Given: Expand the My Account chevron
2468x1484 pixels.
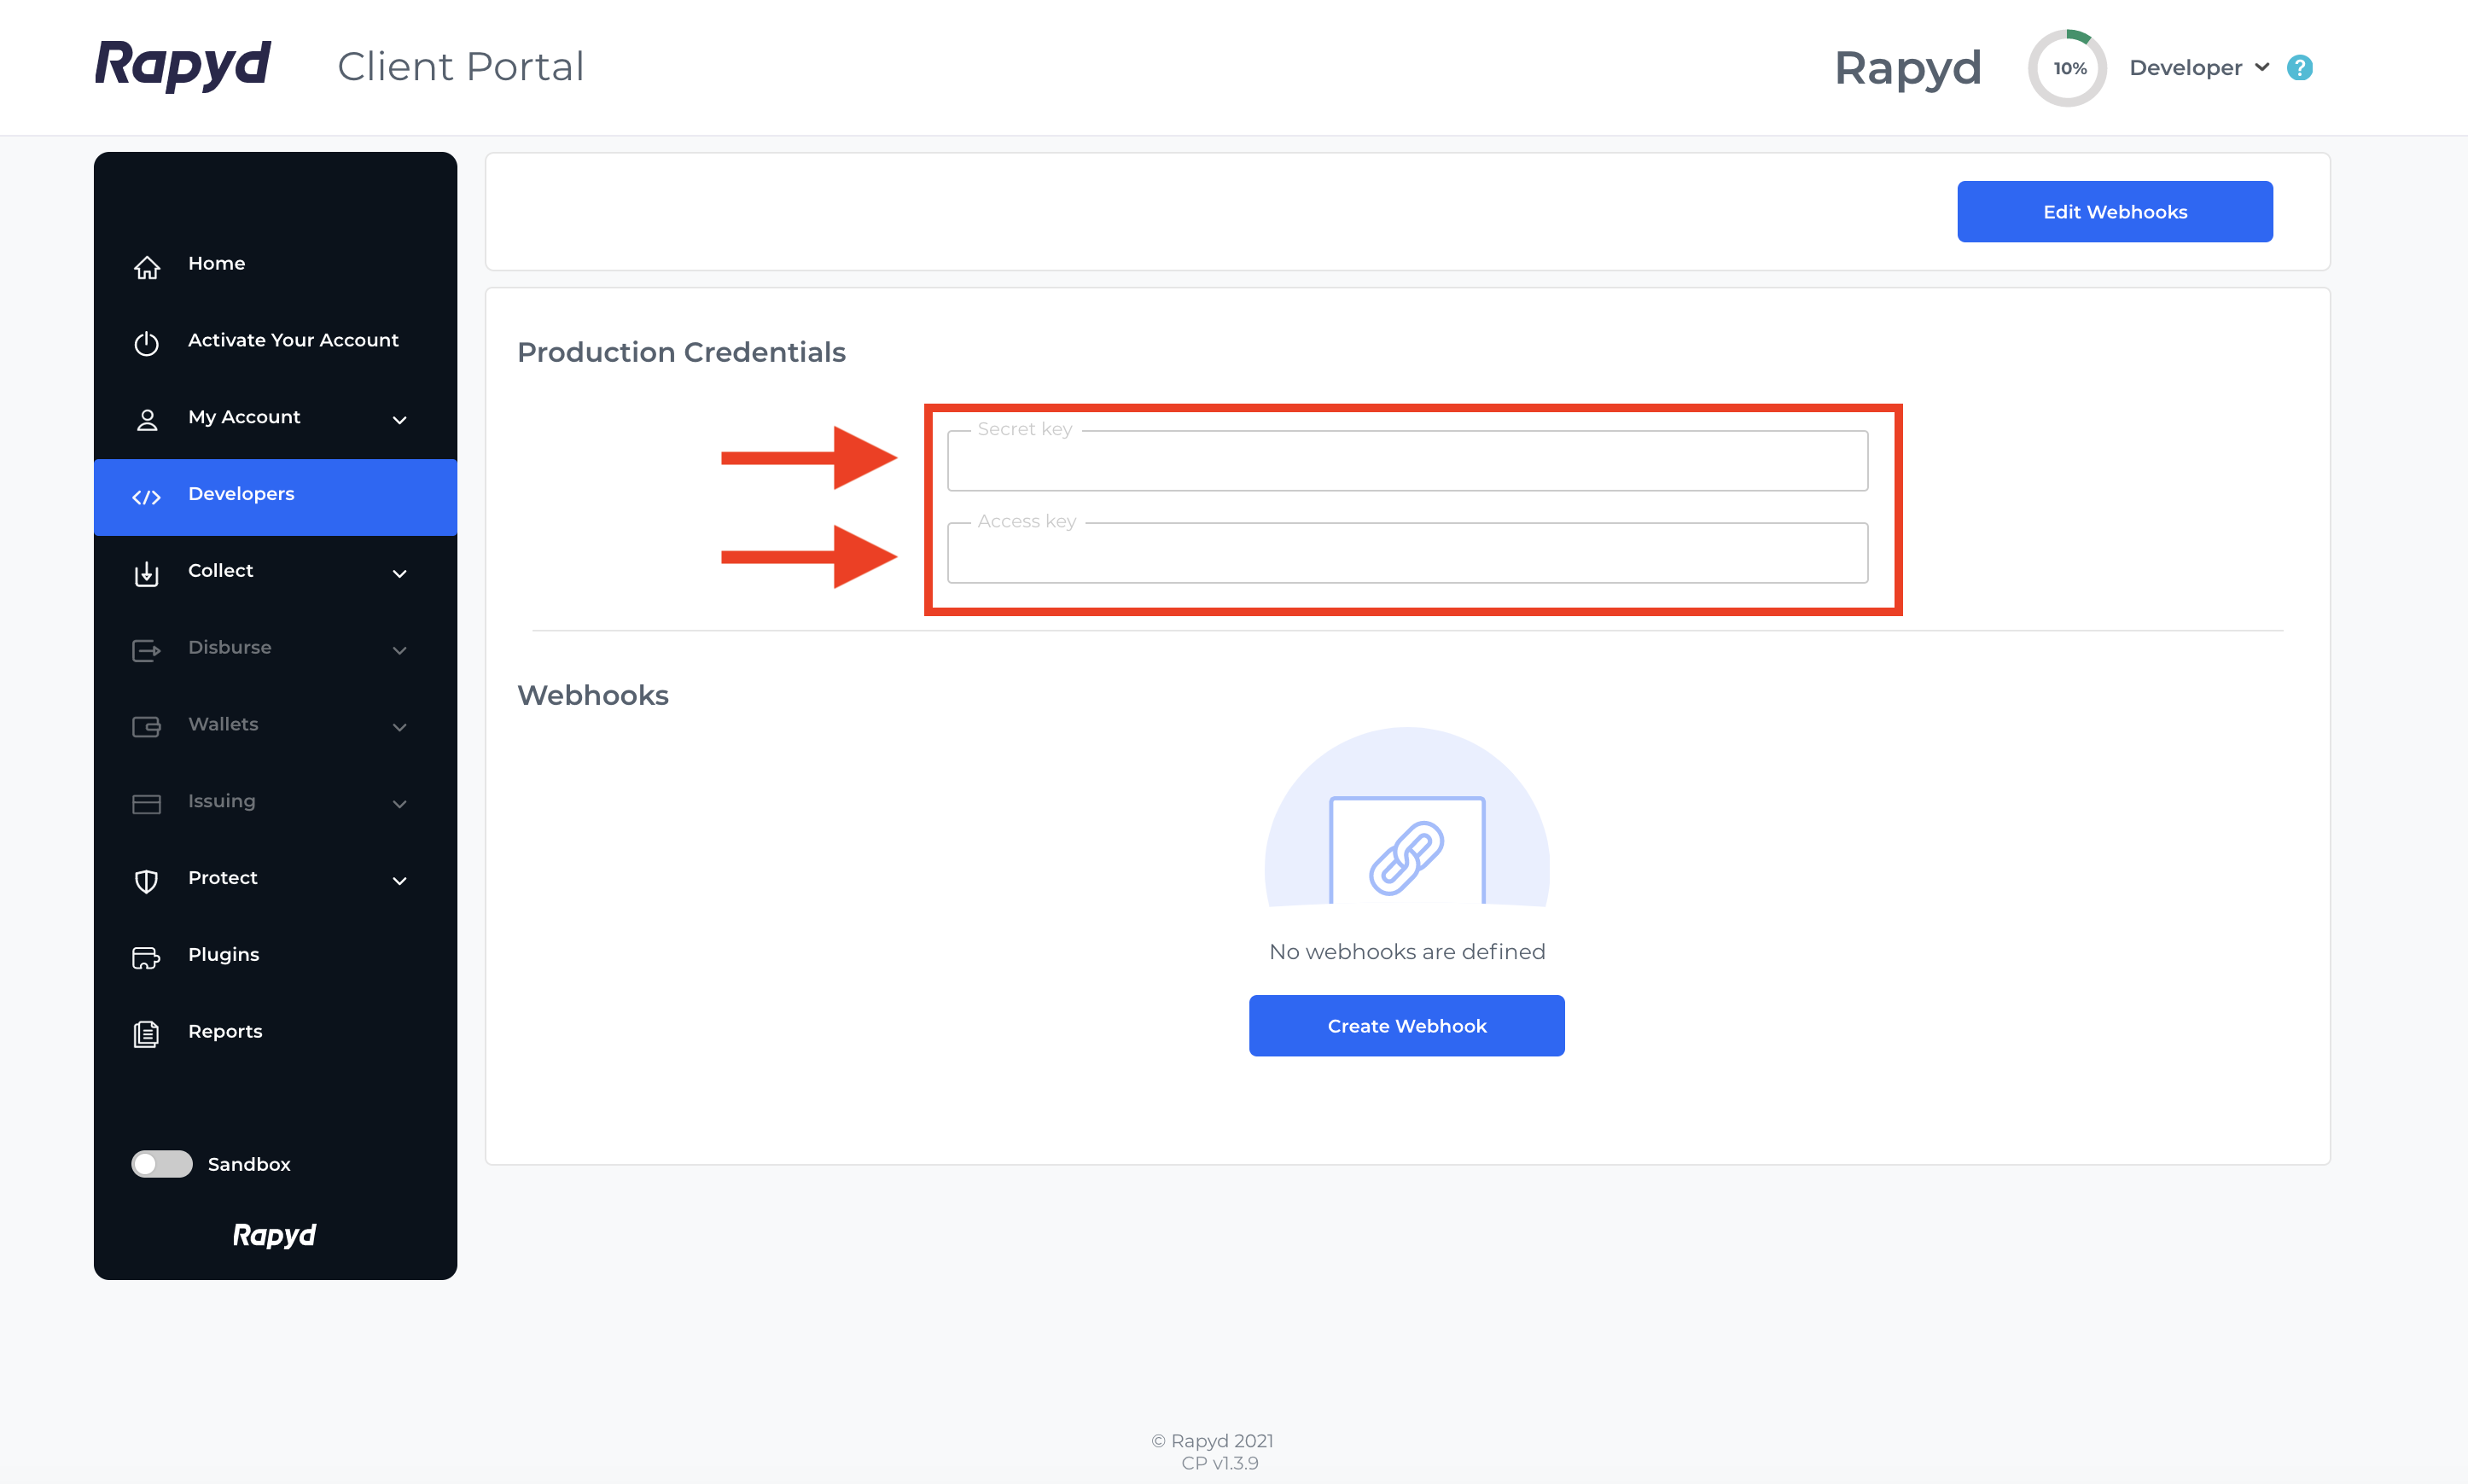Looking at the screenshot, I should point(399,420).
